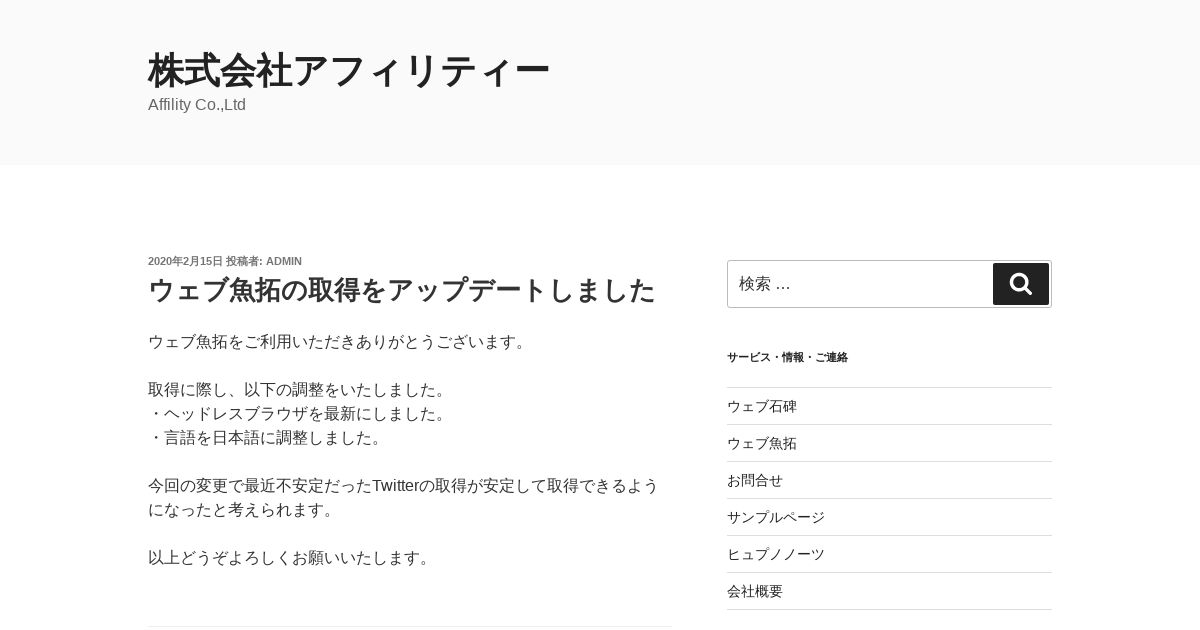Image resolution: width=1200 pixels, height=630 pixels.
Task: Open the 株式会社アフィリティー site title link
Action: tap(349, 71)
